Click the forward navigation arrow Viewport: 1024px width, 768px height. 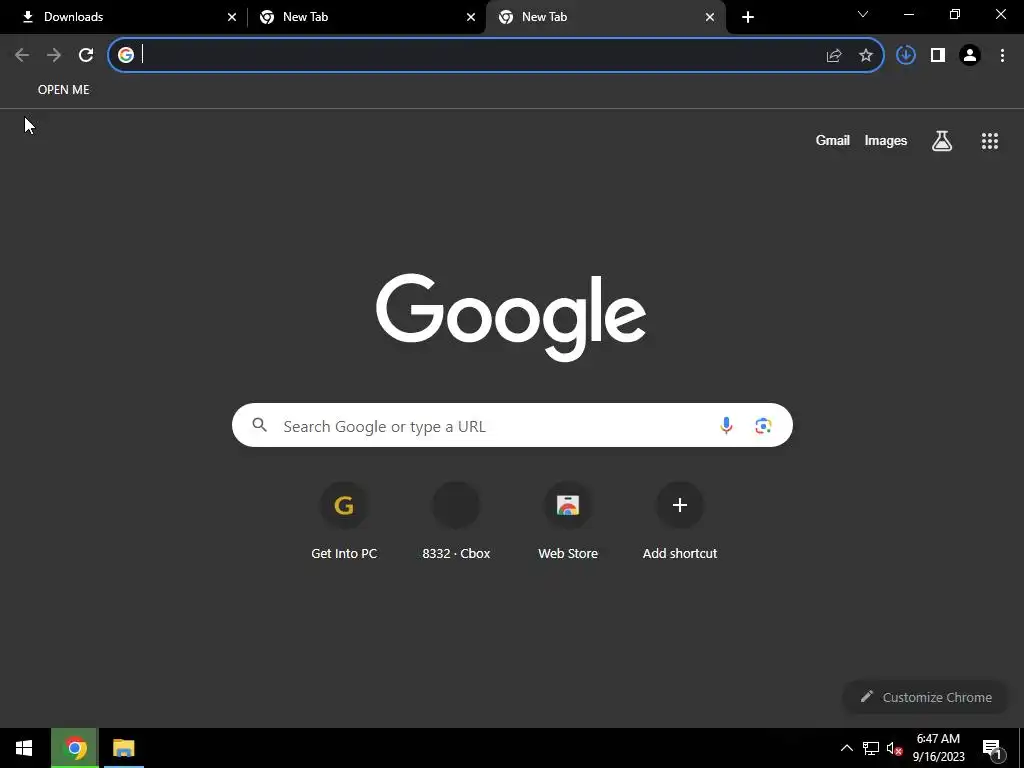pyautogui.click(x=54, y=56)
